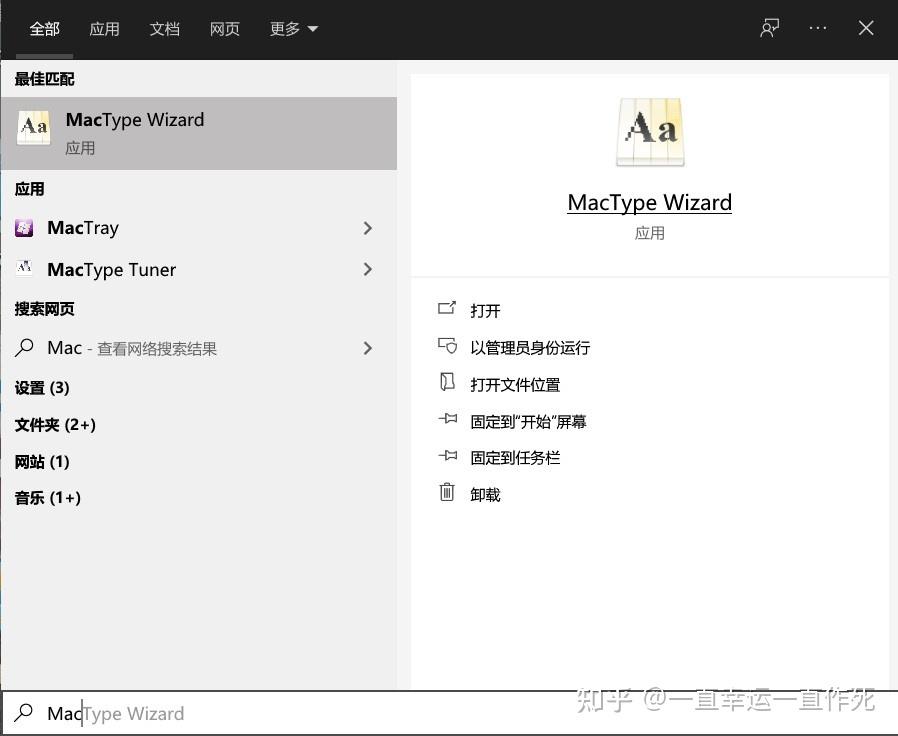Image resolution: width=898 pixels, height=736 pixels.
Task: Click 打开 to launch app
Action: [485, 310]
